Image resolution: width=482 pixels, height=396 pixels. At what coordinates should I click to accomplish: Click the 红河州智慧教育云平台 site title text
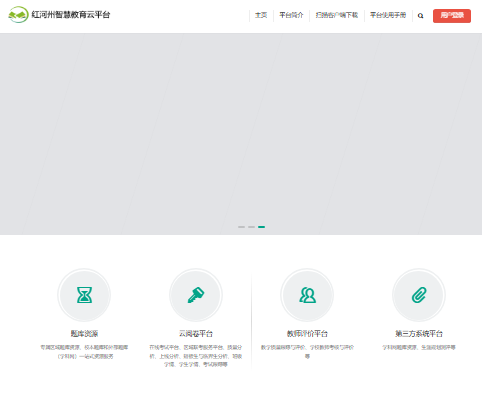71,15
